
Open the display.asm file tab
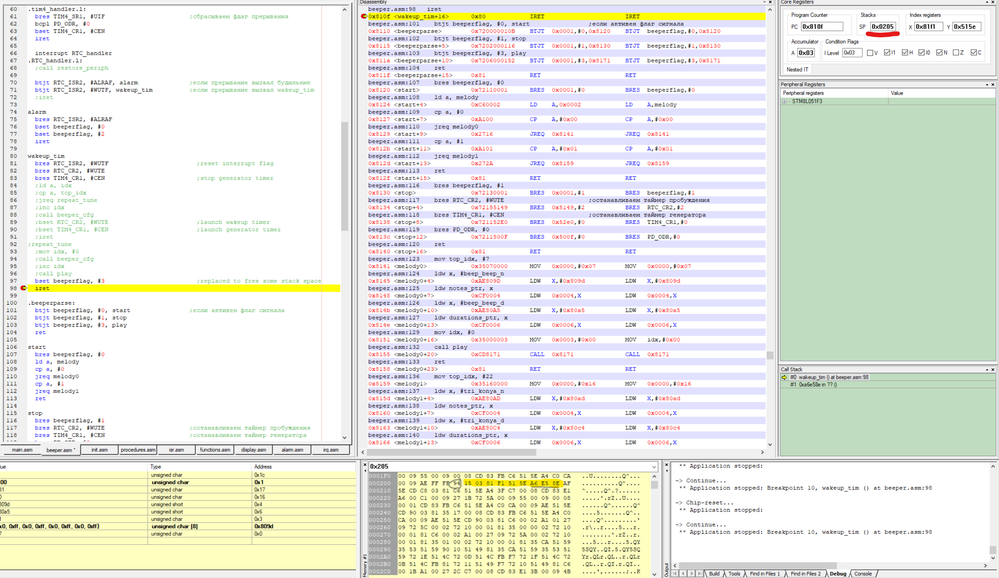[253, 450]
